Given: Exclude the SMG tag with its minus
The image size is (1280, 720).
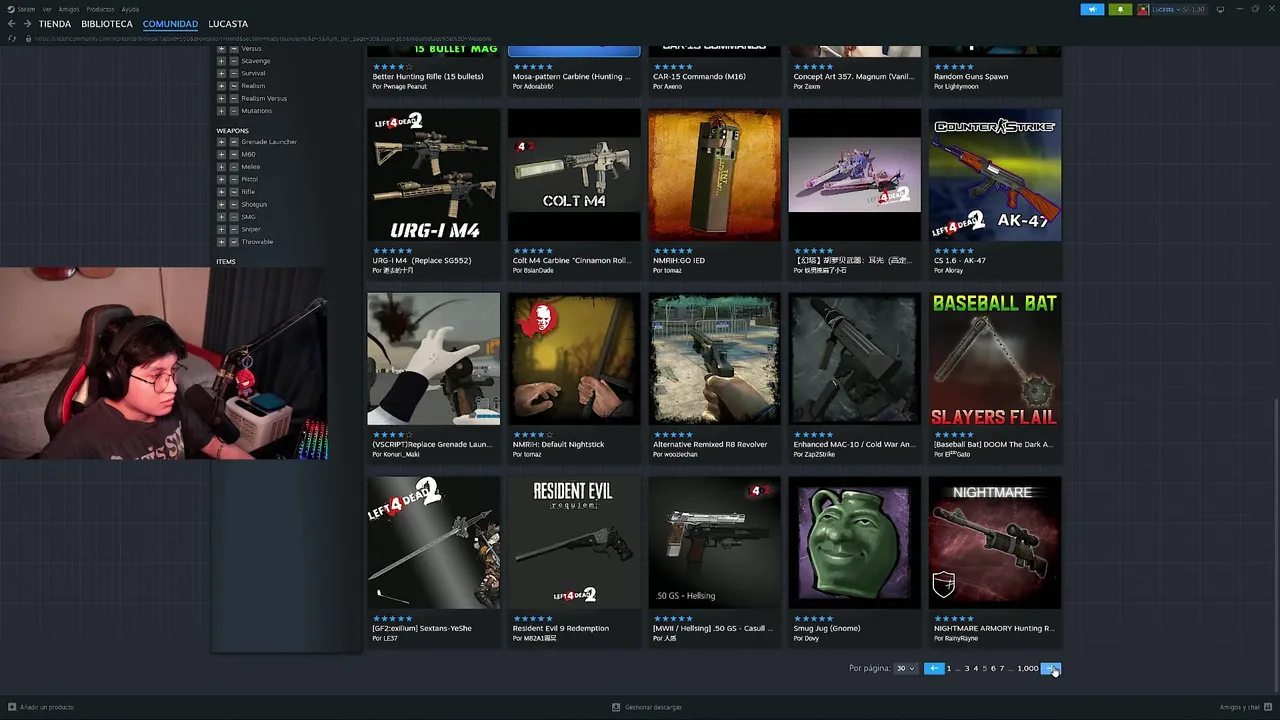Looking at the screenshot, I should 233,217.
